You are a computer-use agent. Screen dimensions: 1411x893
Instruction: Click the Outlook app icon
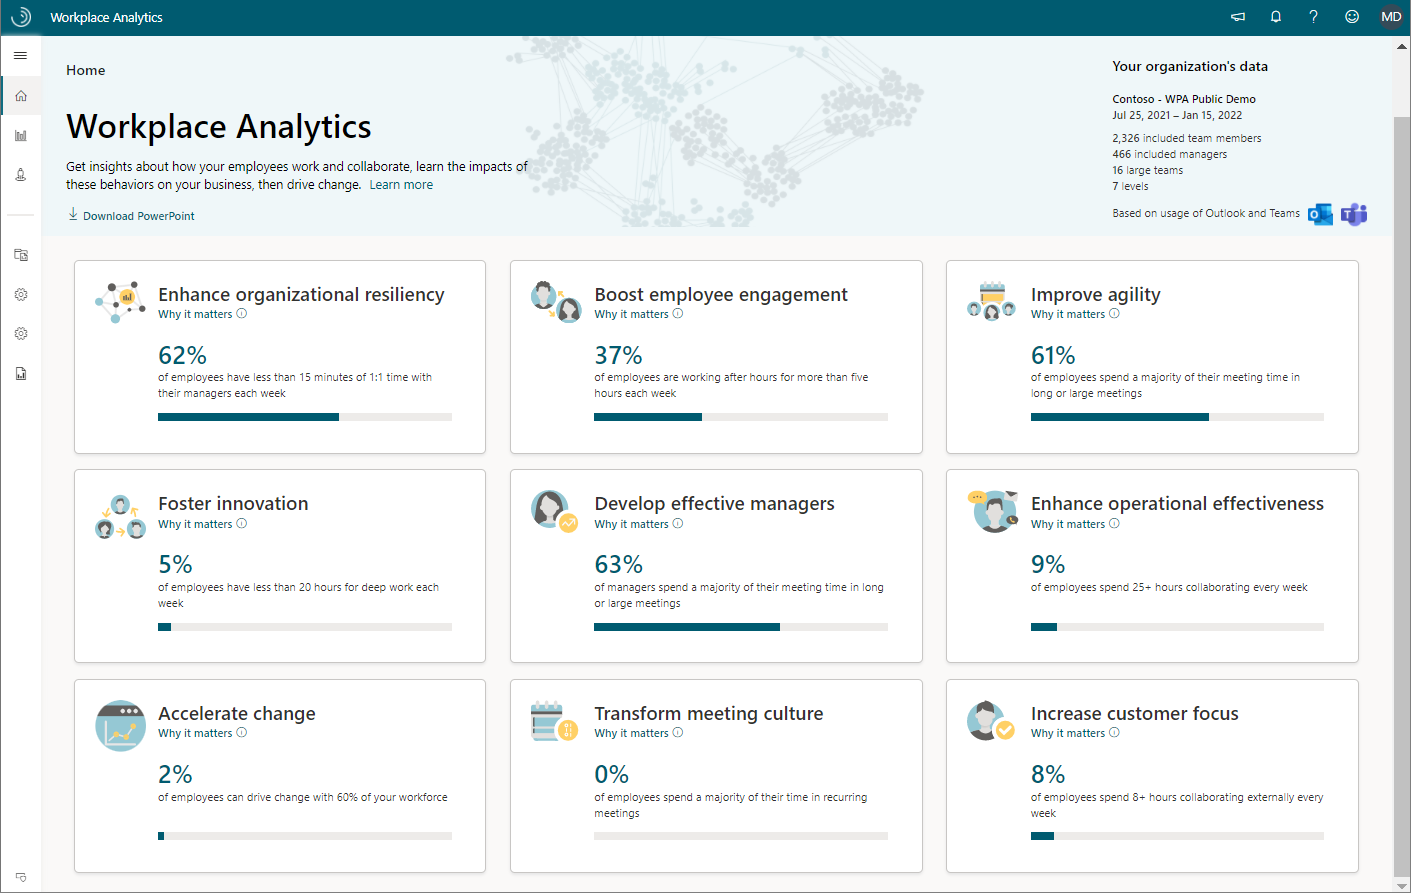(1320, 214)
